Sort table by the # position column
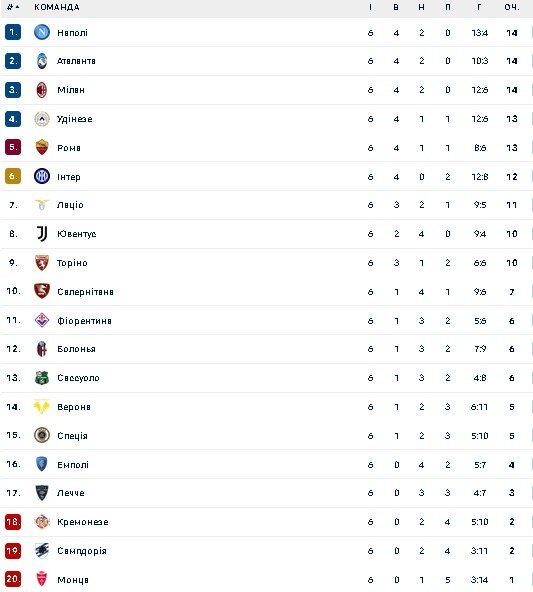Image resolution: width=533 pixels, height=592 pixels. (x=13, y=7)
